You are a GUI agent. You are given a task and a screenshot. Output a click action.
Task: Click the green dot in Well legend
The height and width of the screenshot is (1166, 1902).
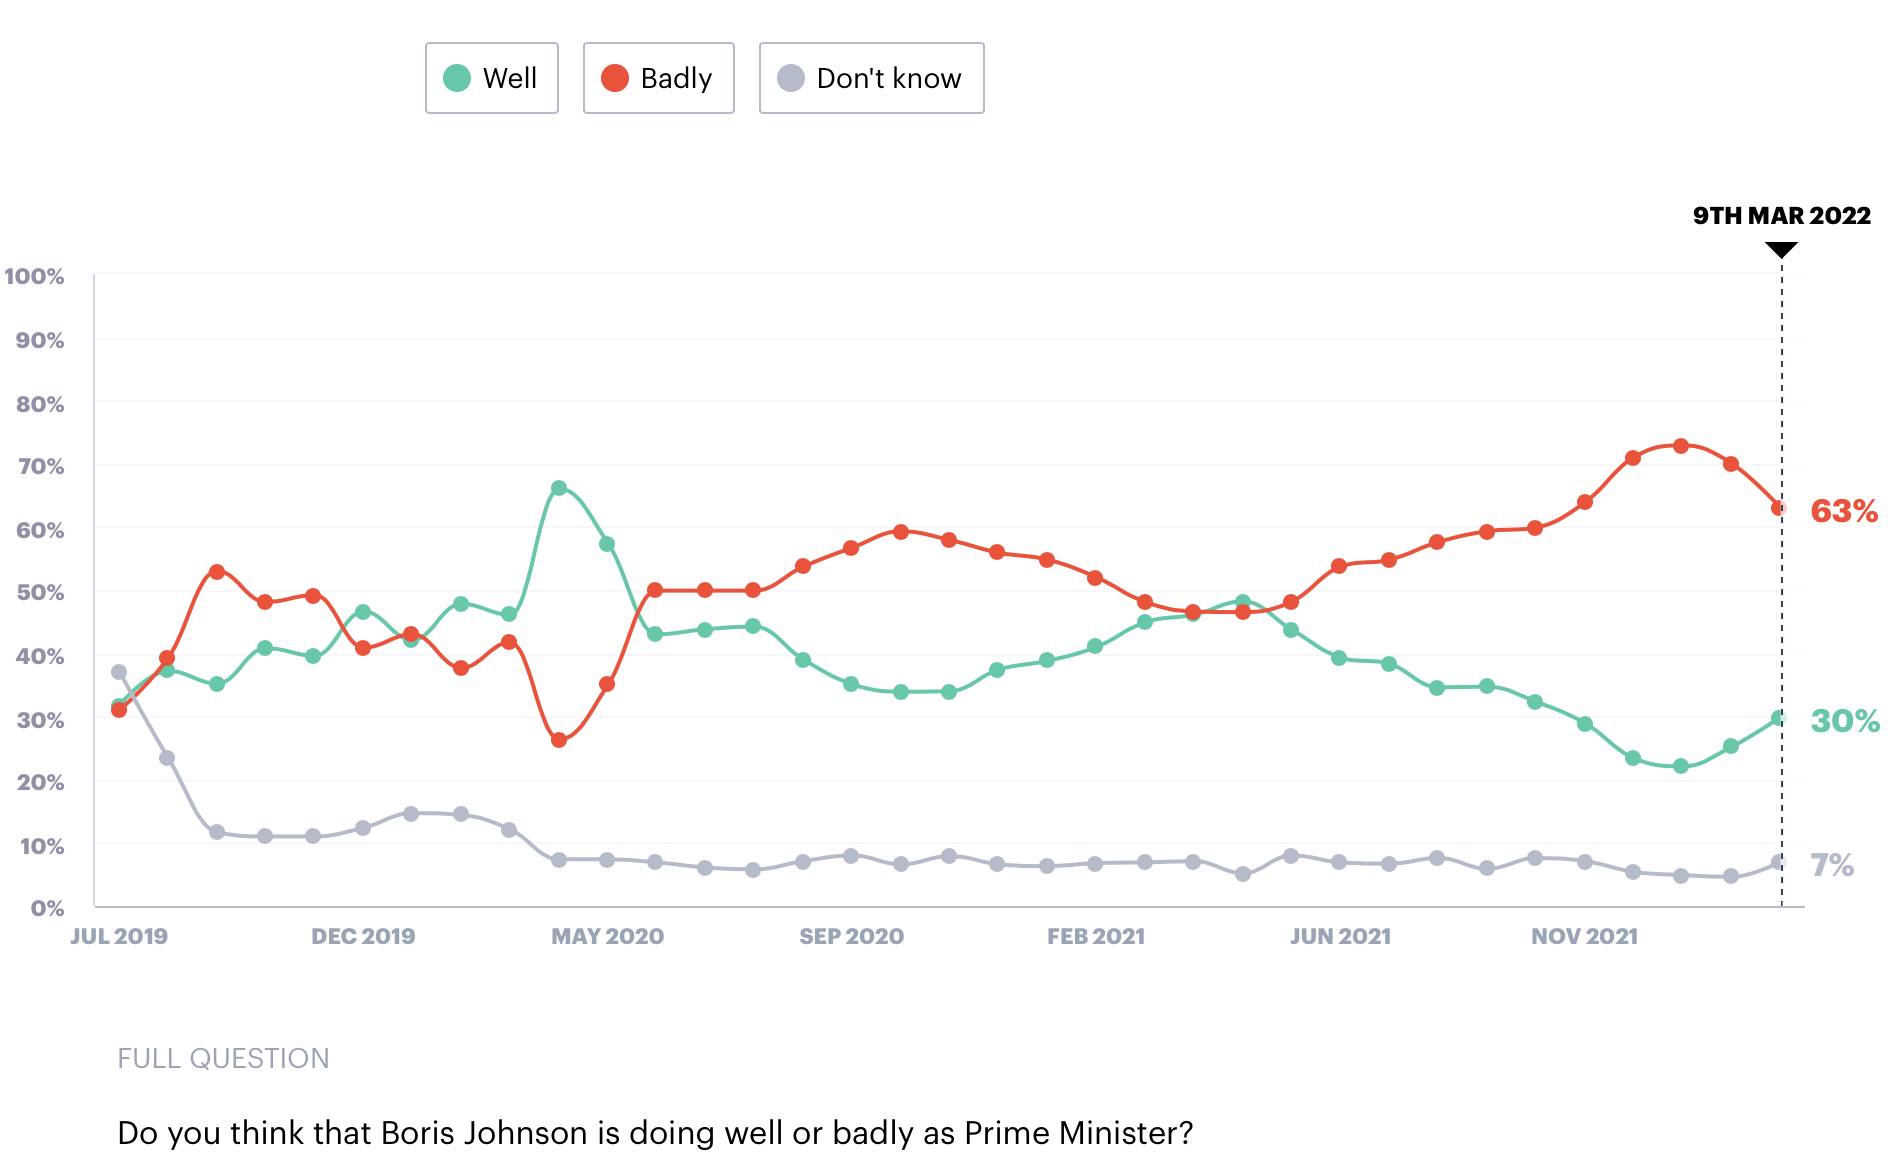click(457, 78)
